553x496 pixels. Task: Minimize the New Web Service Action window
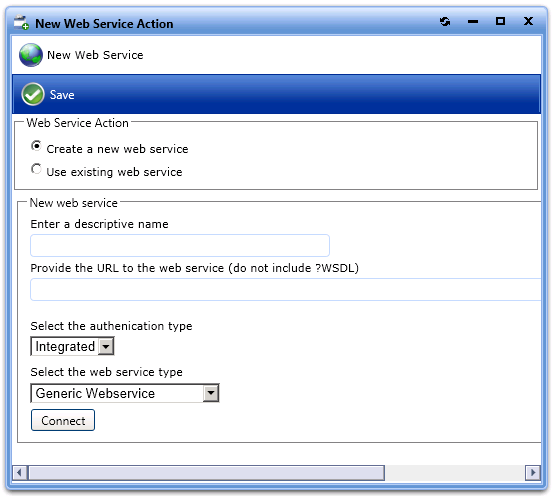(x=473, y=22)
